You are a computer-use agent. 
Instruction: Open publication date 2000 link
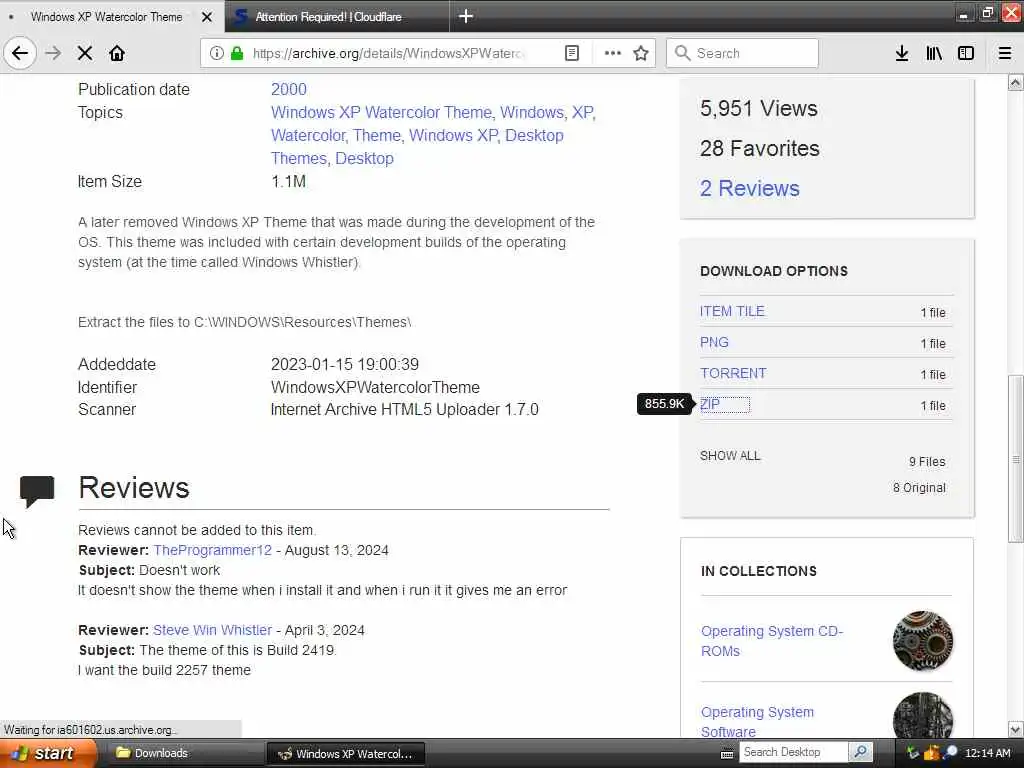[x=289, y=89]
